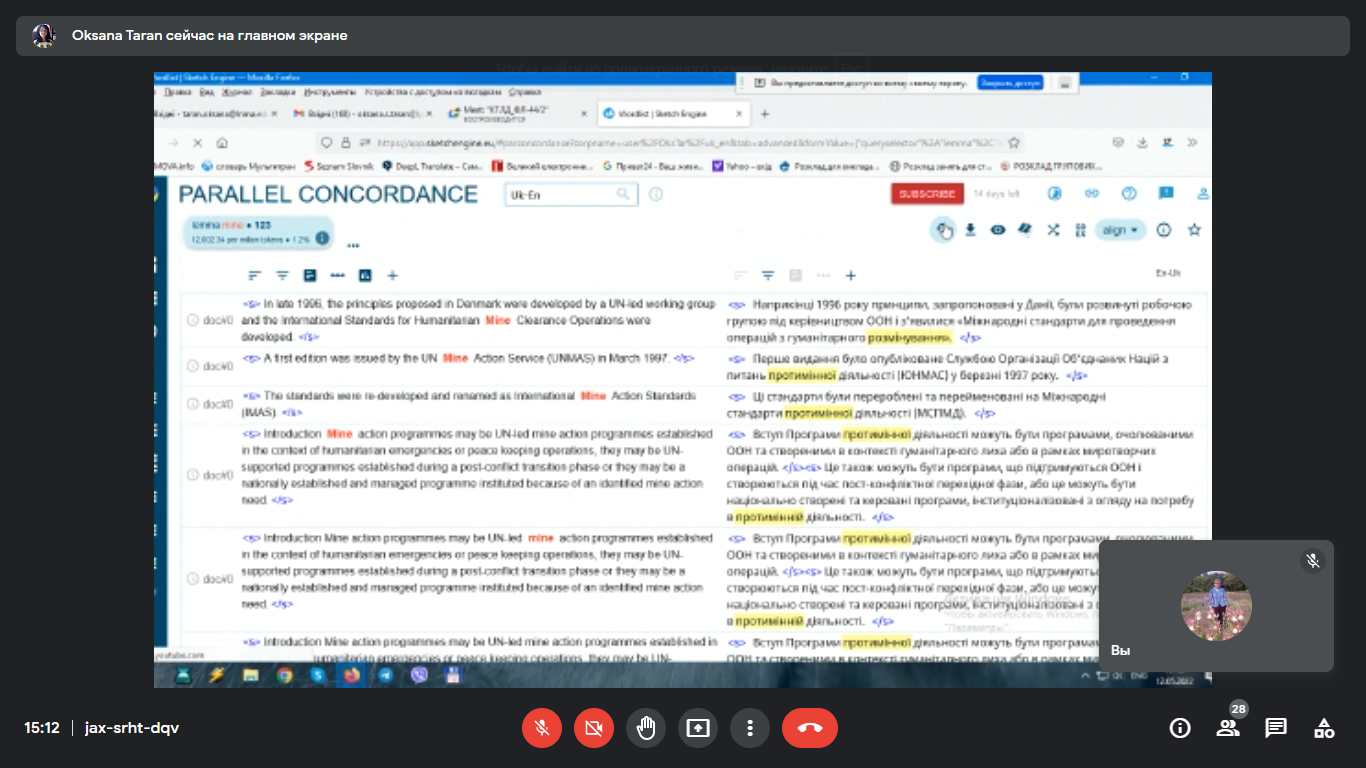This screenshot has width=1366, height=768.
Task: Show the participants list with 28 people
Action: (x=1228, y=728)
